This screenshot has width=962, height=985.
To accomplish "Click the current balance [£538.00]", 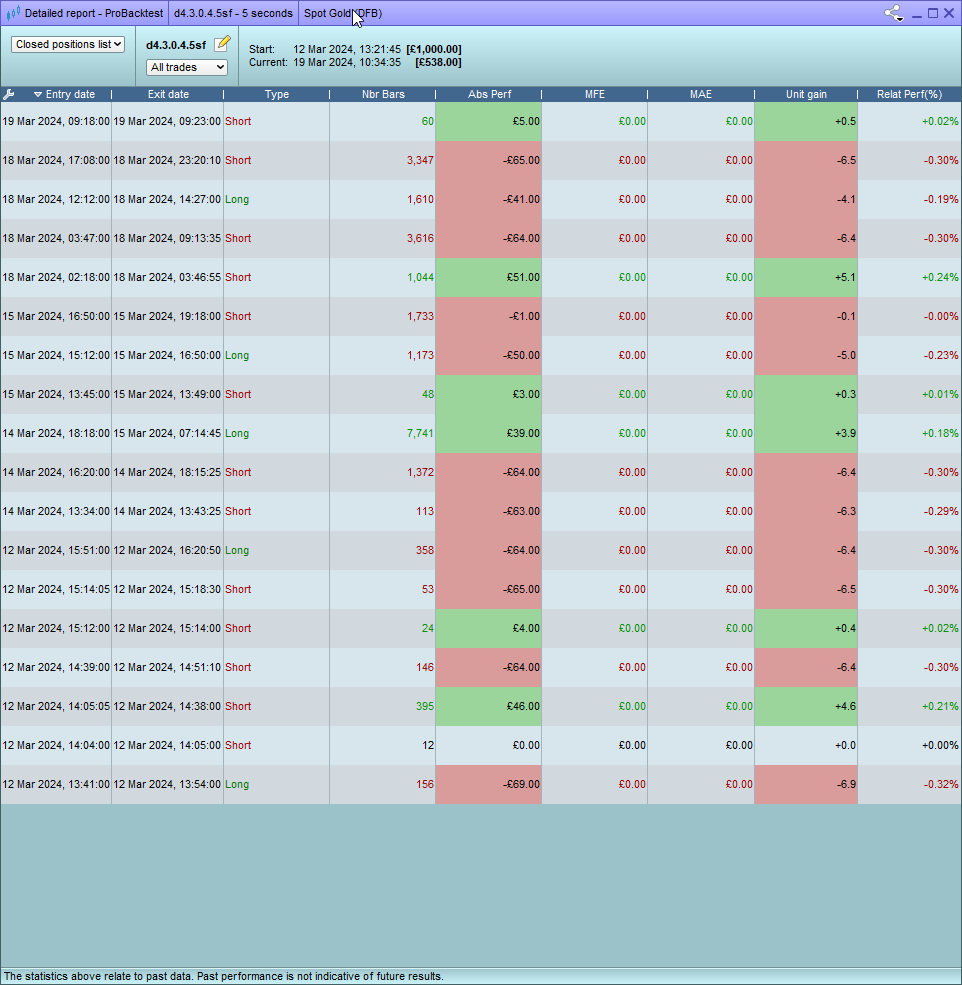I will [x=438, y=62].
